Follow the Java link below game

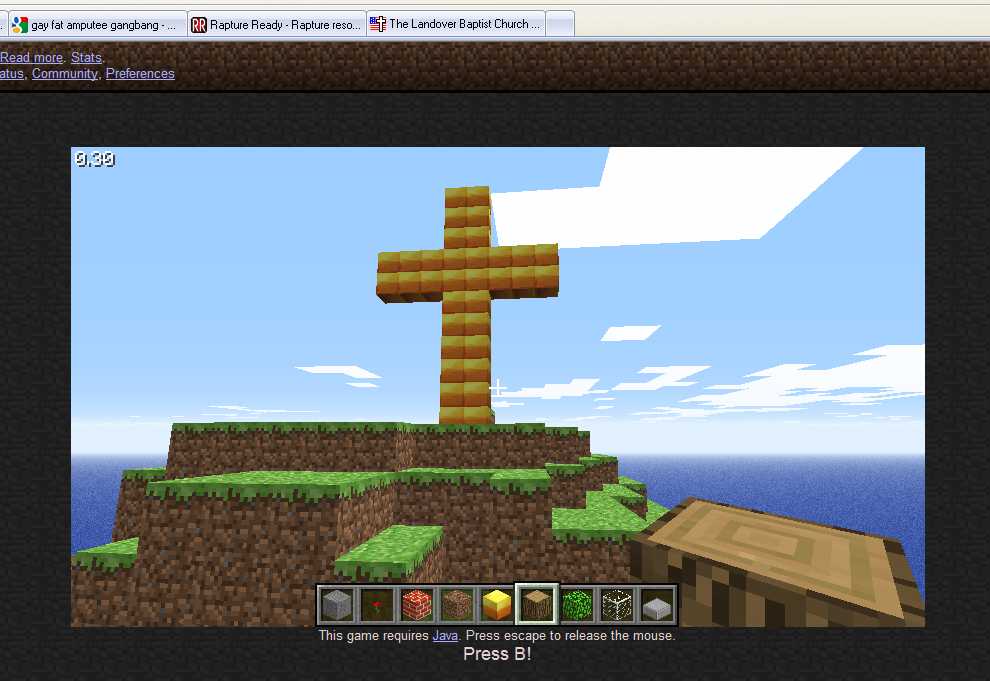pyautogui.click(x=445, y=636)
